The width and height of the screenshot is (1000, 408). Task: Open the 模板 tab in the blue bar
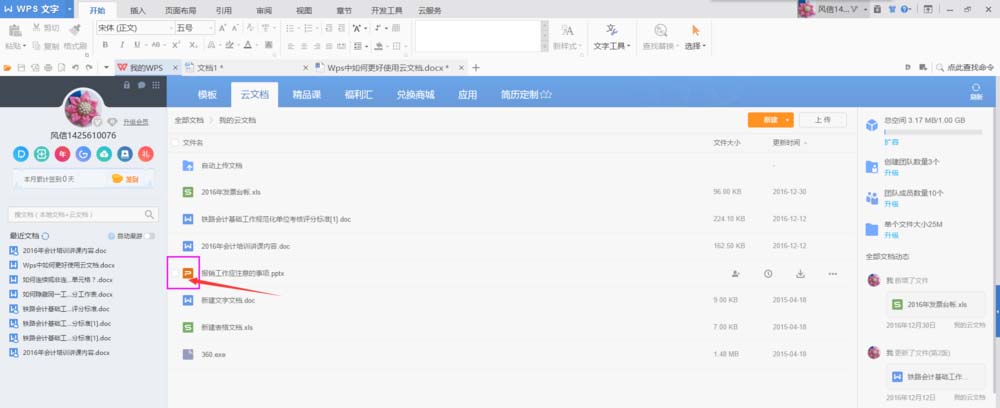pyautogui.click(x=207, y=94)
